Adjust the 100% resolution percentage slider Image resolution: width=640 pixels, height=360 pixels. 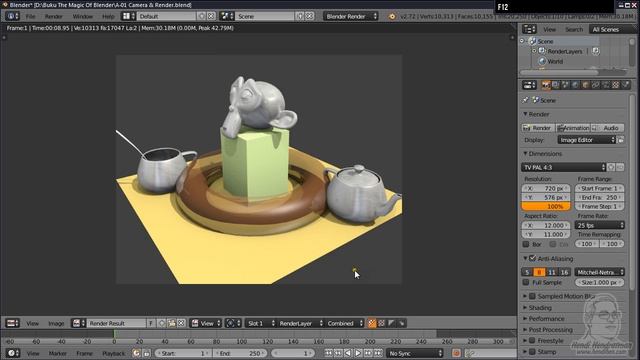tap(546, 206)
